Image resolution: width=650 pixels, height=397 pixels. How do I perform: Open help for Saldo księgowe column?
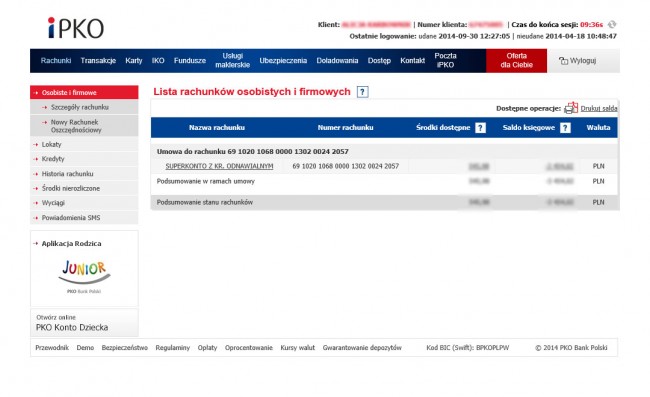[x=565, y=128]
